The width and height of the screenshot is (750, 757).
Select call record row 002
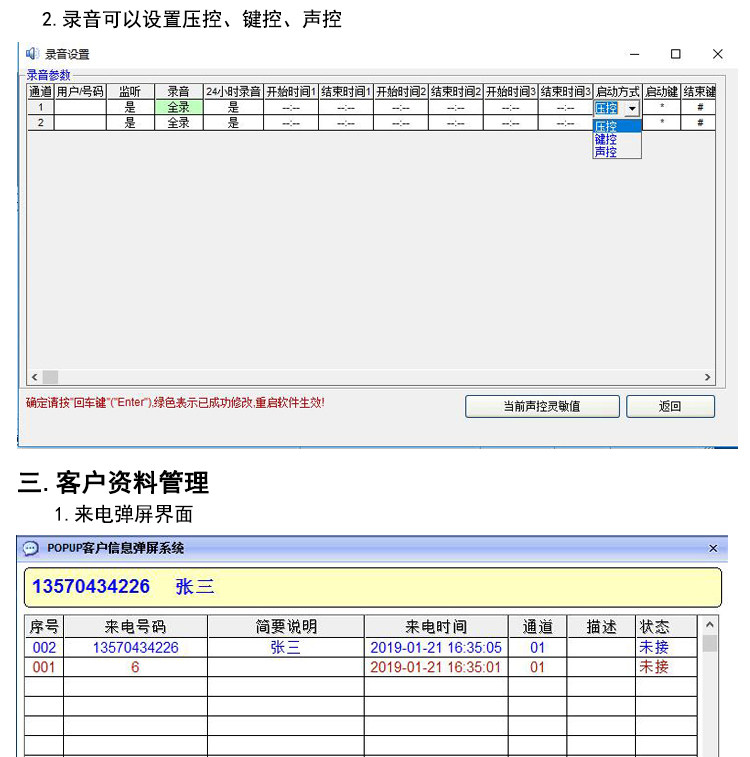[361, 647]
